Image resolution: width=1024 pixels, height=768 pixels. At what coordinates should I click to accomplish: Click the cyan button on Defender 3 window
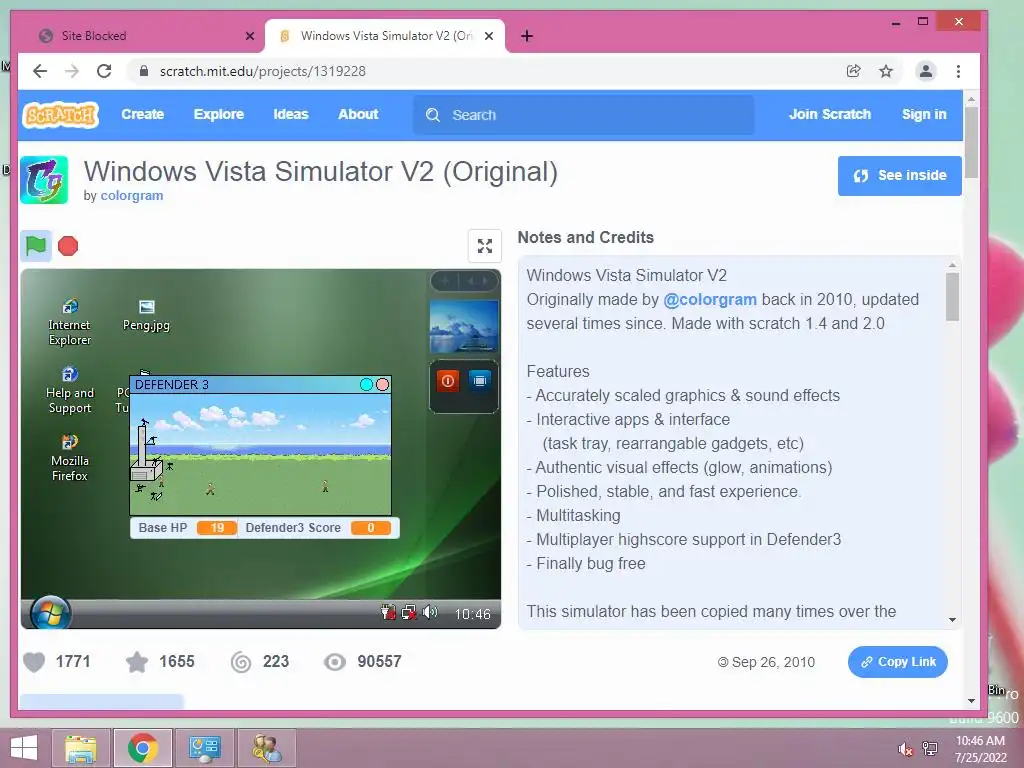coord(366,385)
